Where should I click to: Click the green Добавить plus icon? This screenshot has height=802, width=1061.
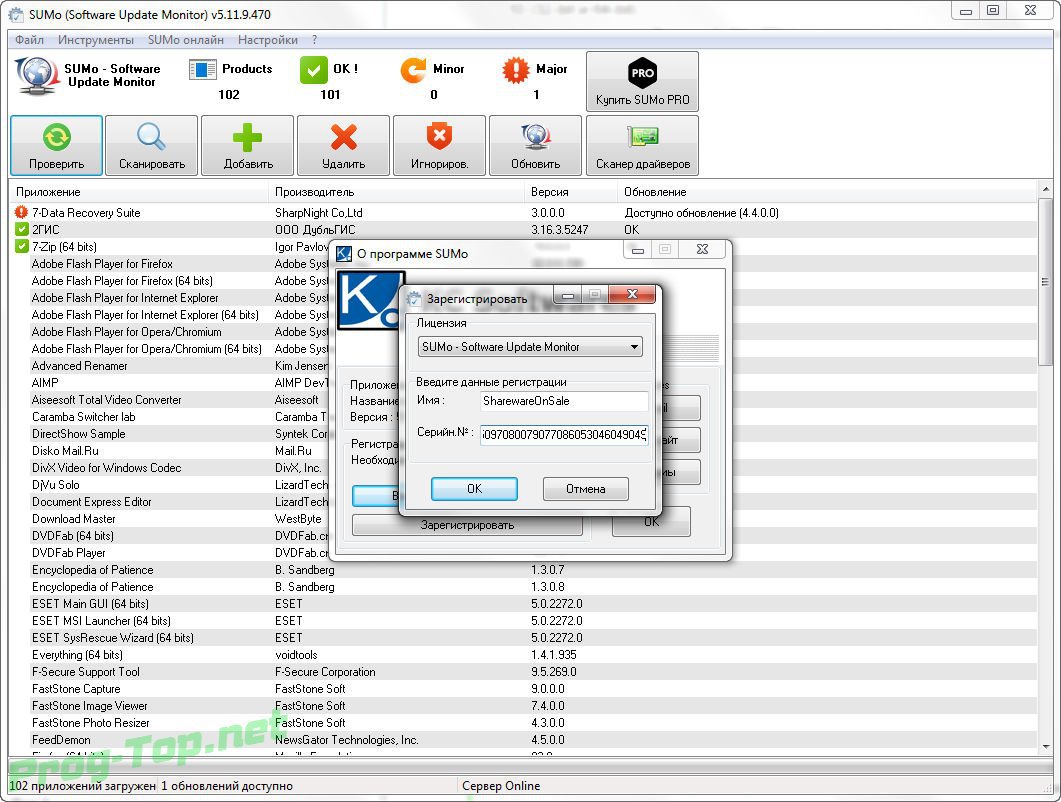(x=247, y=137)
